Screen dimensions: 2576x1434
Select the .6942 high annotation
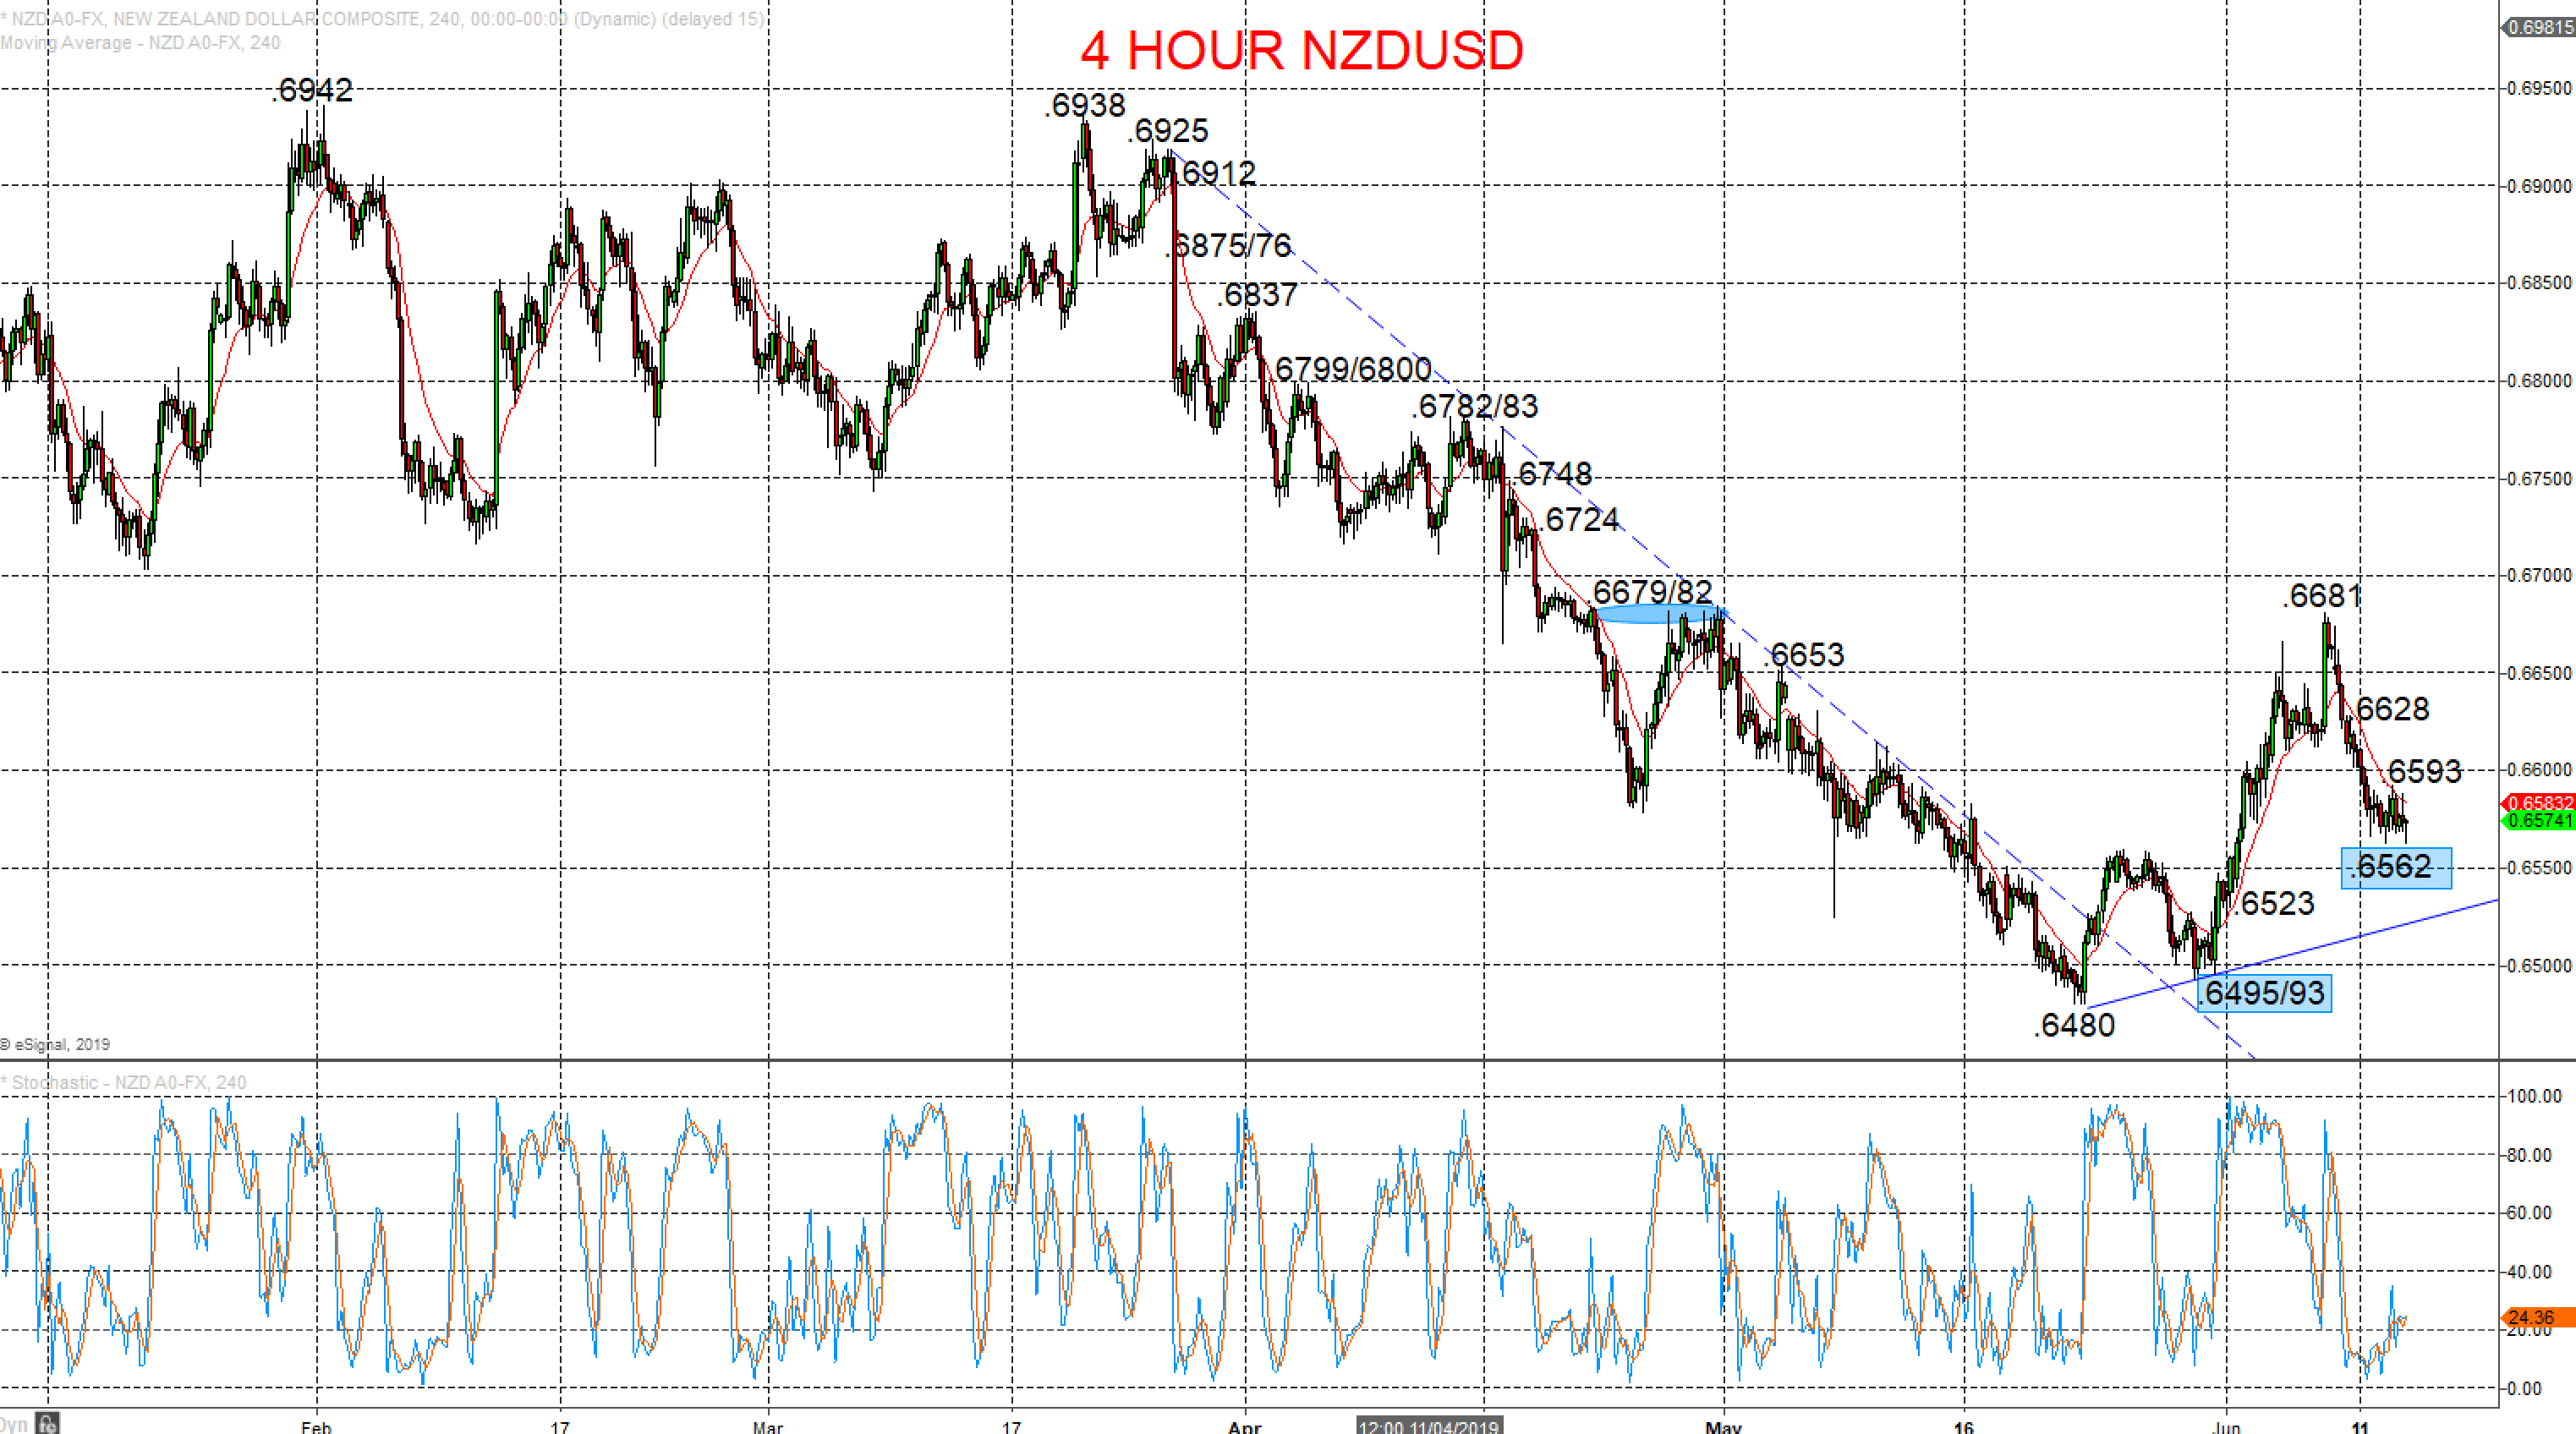pos(312,90)
